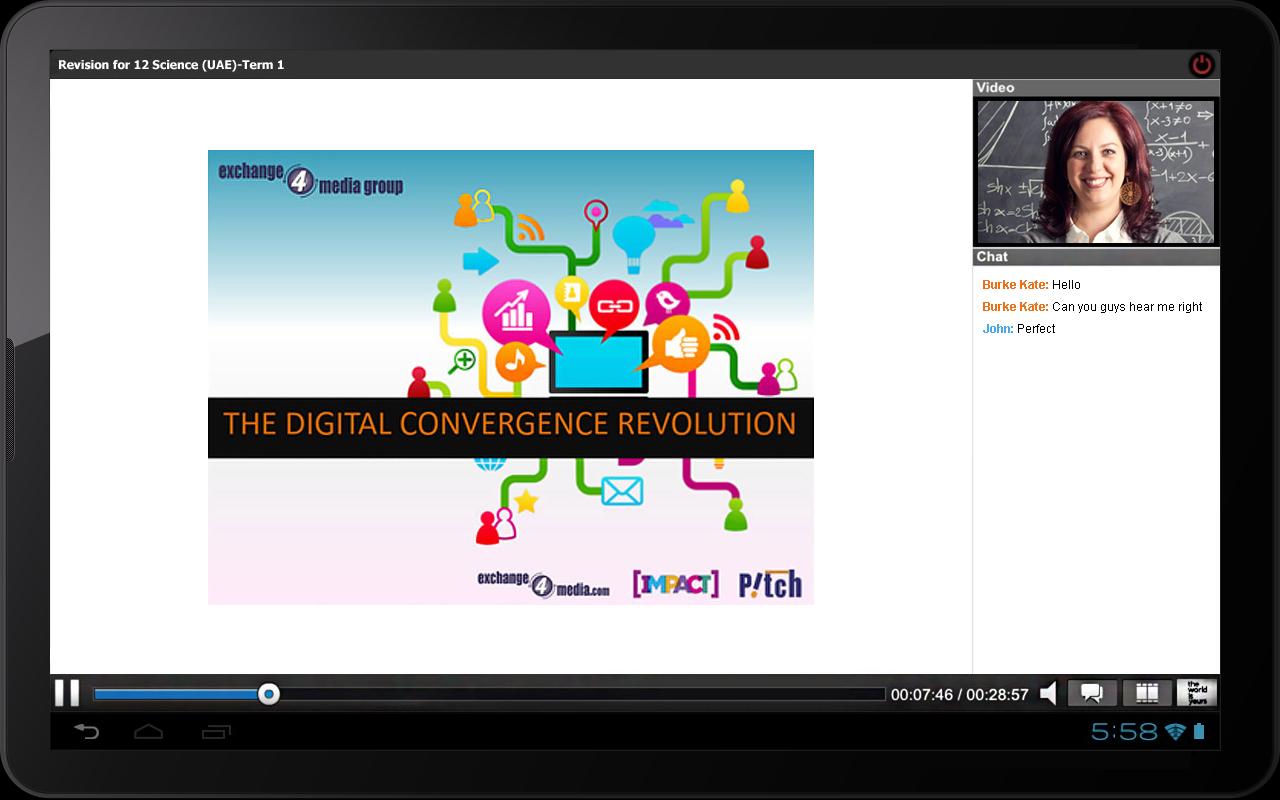
Task: Click the 00:07:46 time display
Action: pyautogui.click(x=922, y=693)
